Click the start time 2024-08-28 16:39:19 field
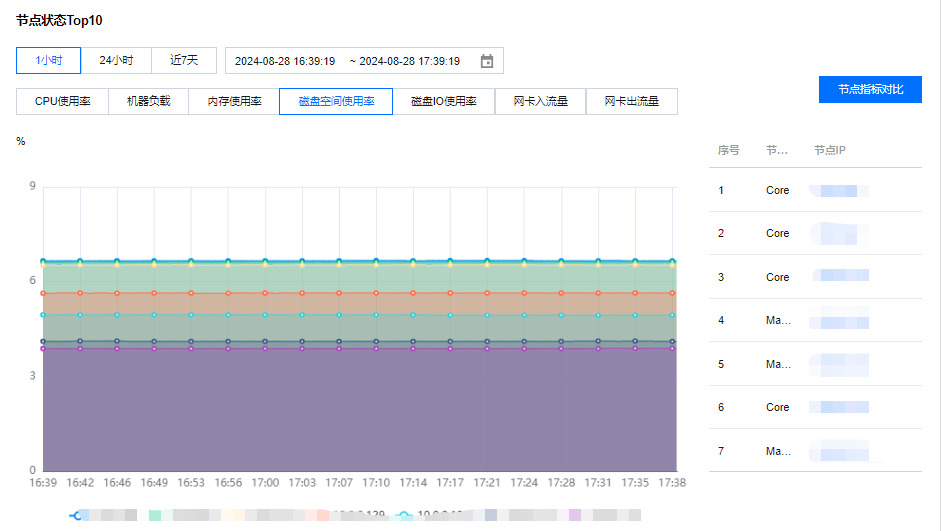 [x=285, y=61]
